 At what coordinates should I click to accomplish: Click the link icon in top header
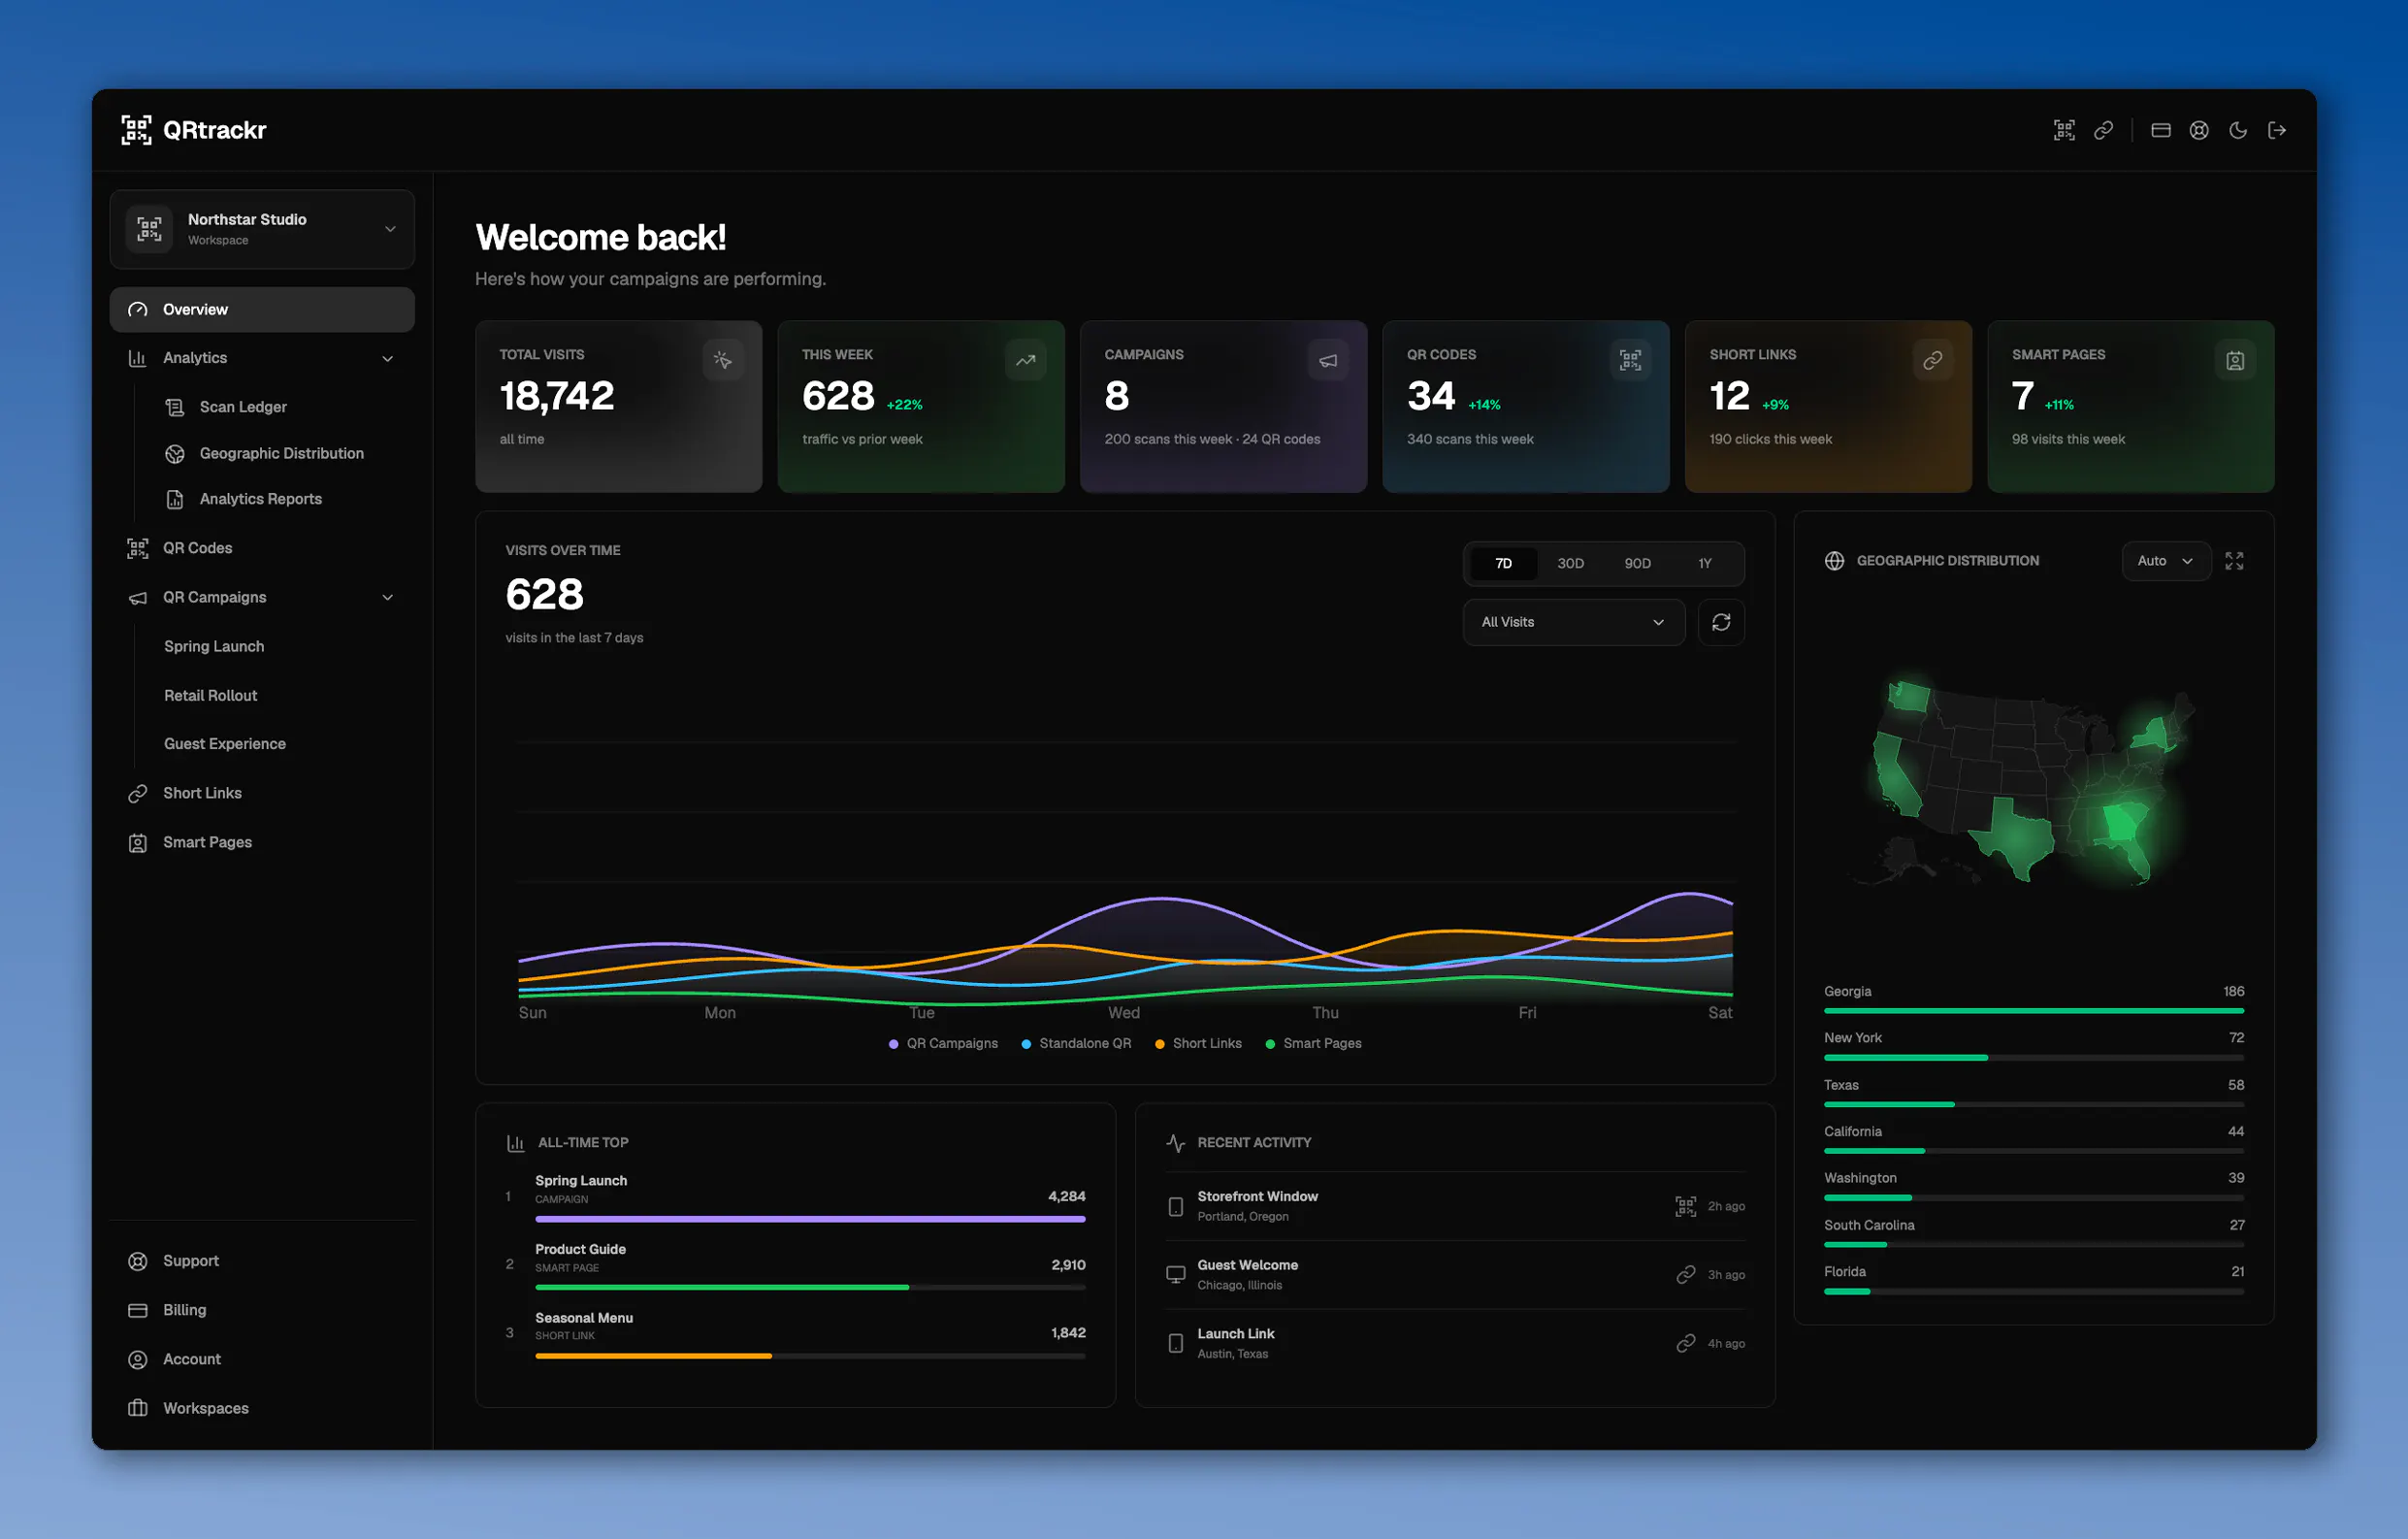point(2103,130)
